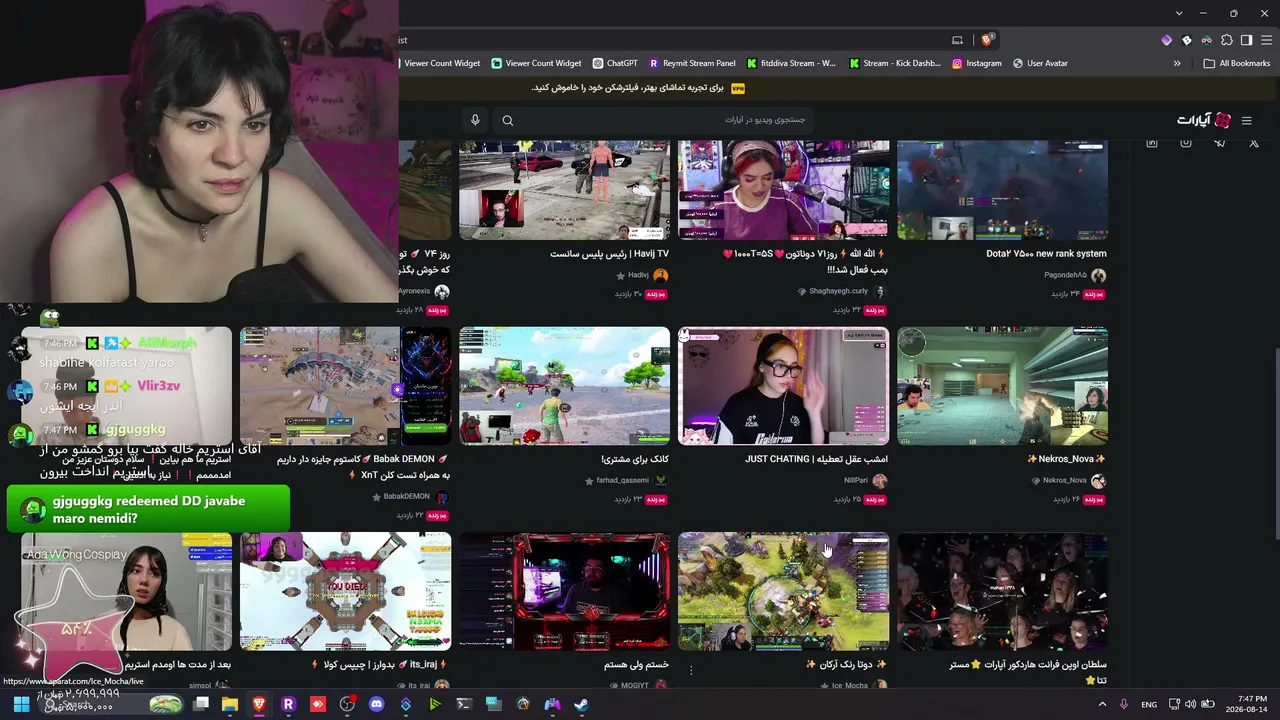
Task: Open the Havij TV stream thumbnail
Action: [x=564, y=190]
